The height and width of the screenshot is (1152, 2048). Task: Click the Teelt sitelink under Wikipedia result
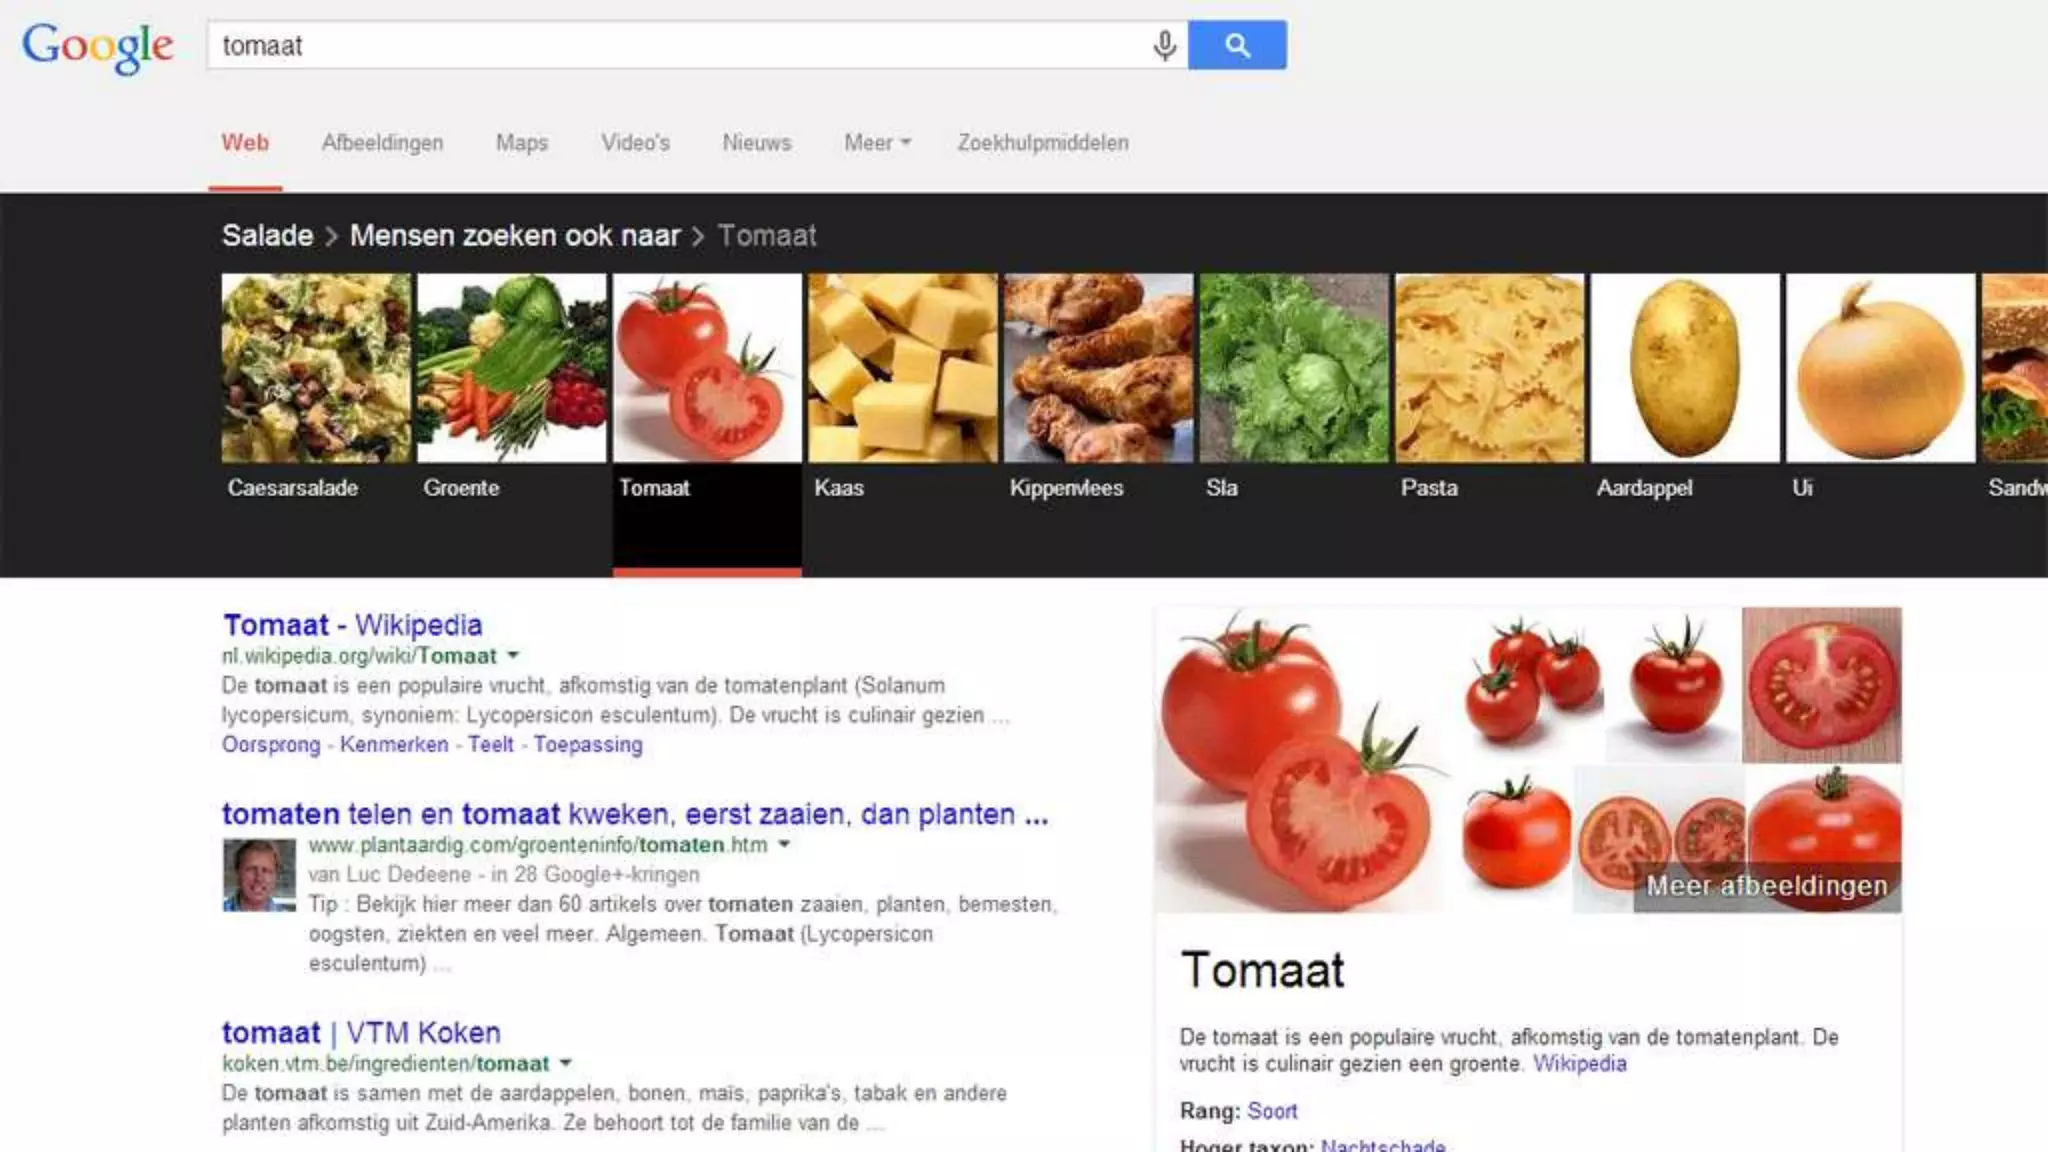click(x=490, y=745)
